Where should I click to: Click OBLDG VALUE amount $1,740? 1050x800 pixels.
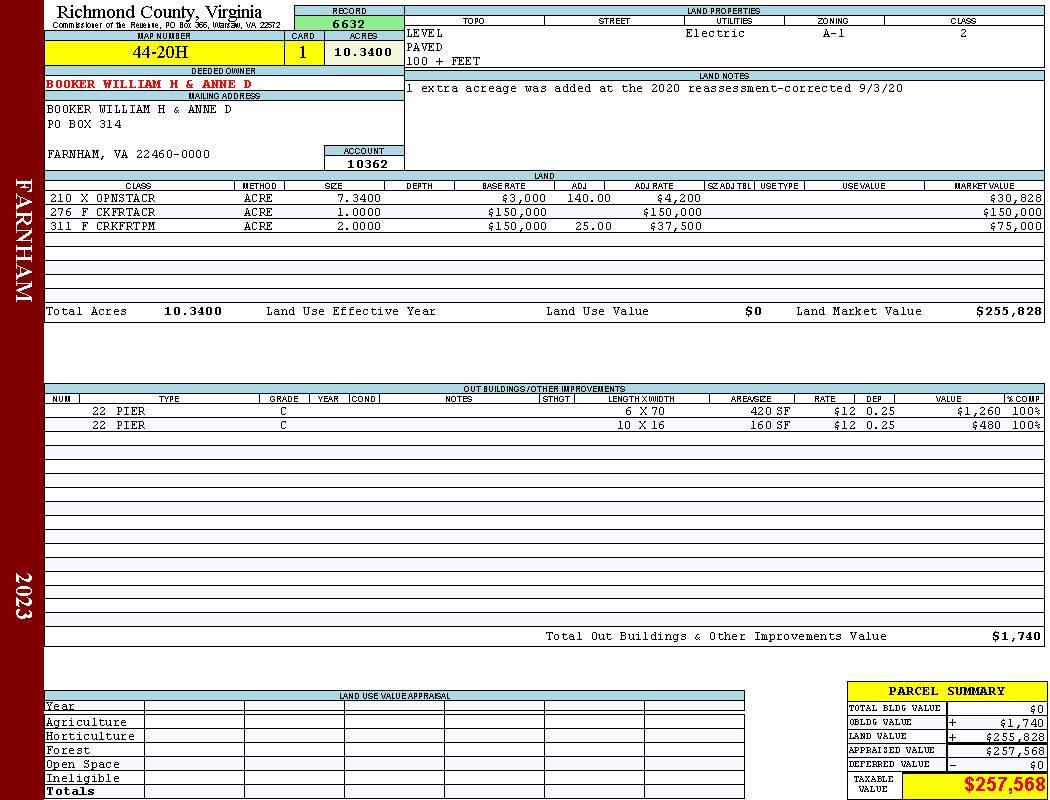tap(1021, 722)
